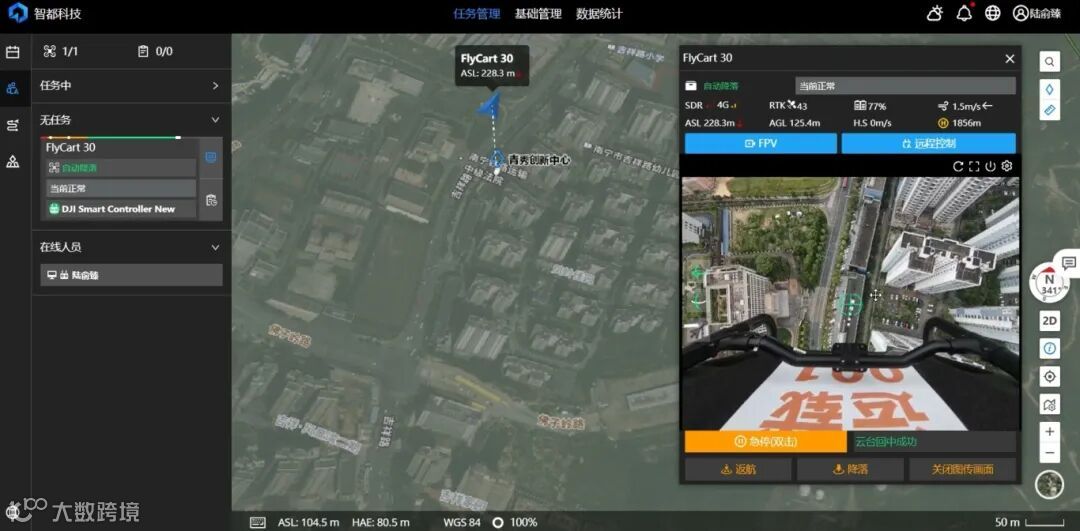
Task: Click the FlyCart 30 map label tooltip
Action: click(x=492, y=65)
